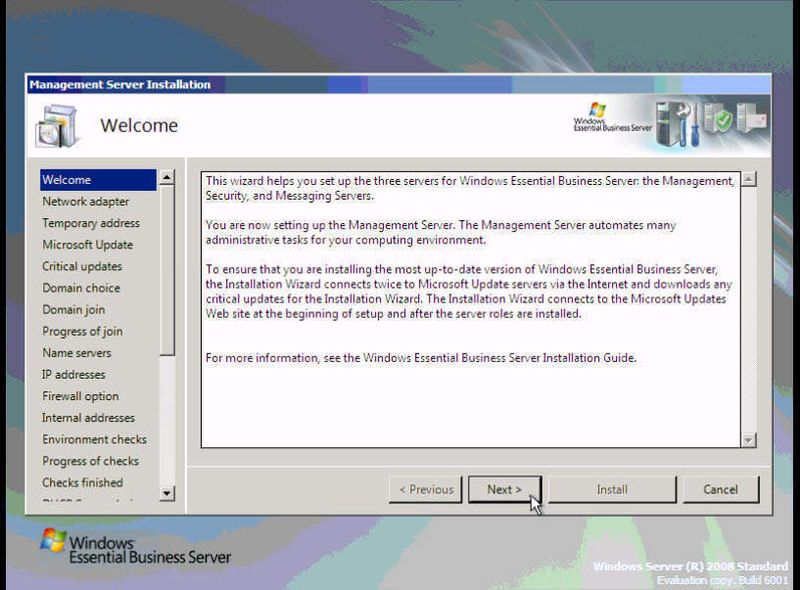Click the Install button

[x=612, y=489]
